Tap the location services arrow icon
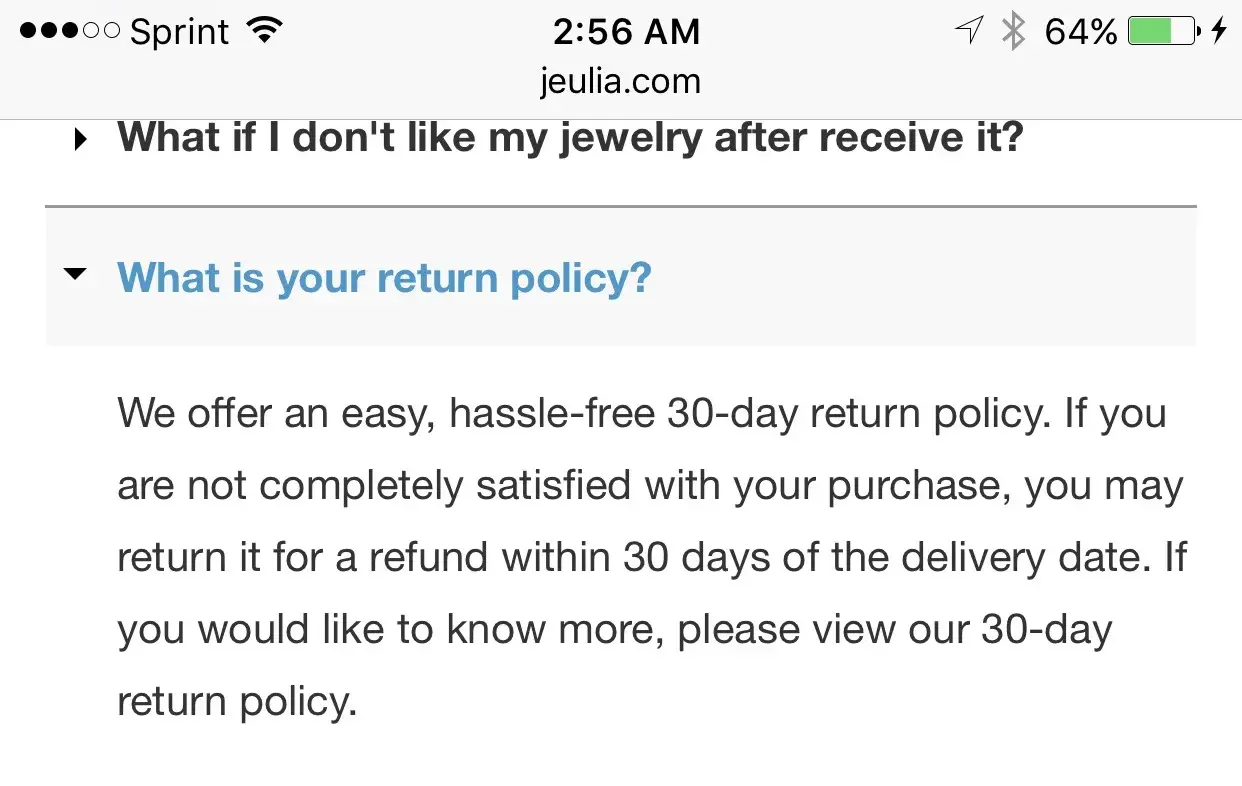Screen dimensions: 1242x786 click(x=968, y=32)
